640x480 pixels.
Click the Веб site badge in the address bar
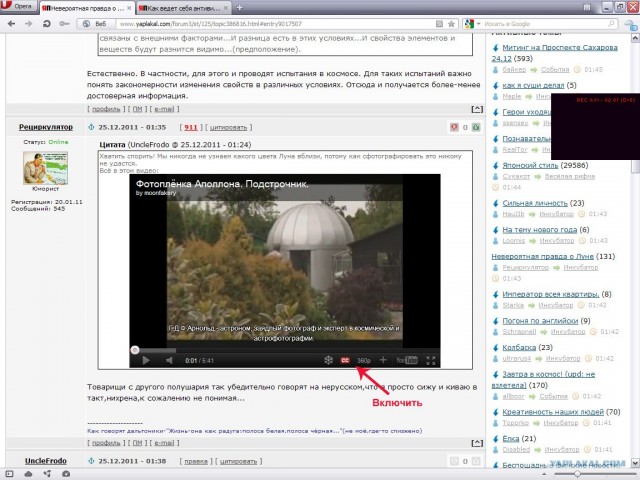[96, 24]
